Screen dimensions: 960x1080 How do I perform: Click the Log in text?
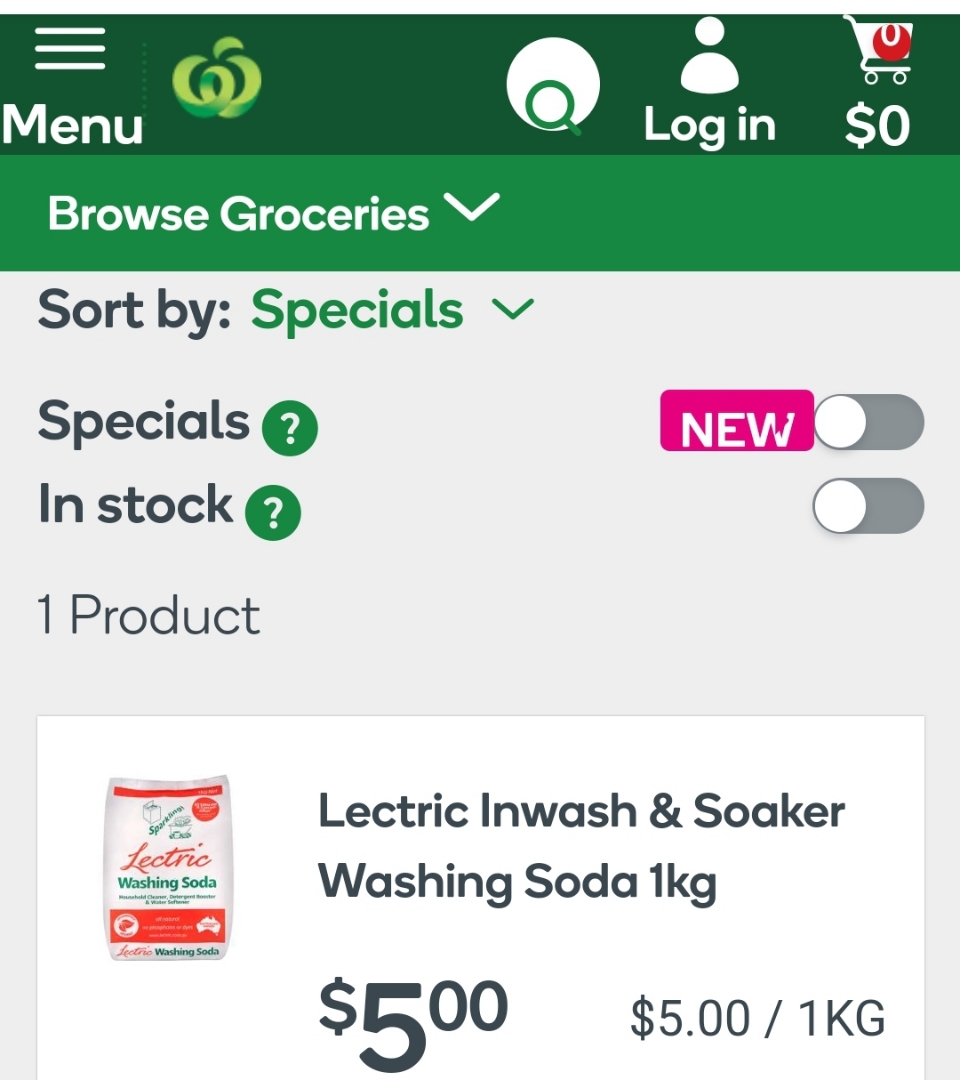(709, 125)
